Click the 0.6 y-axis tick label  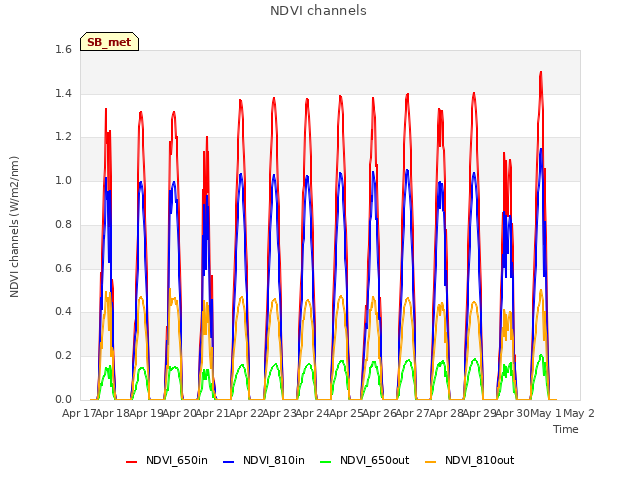pos(63,268)
